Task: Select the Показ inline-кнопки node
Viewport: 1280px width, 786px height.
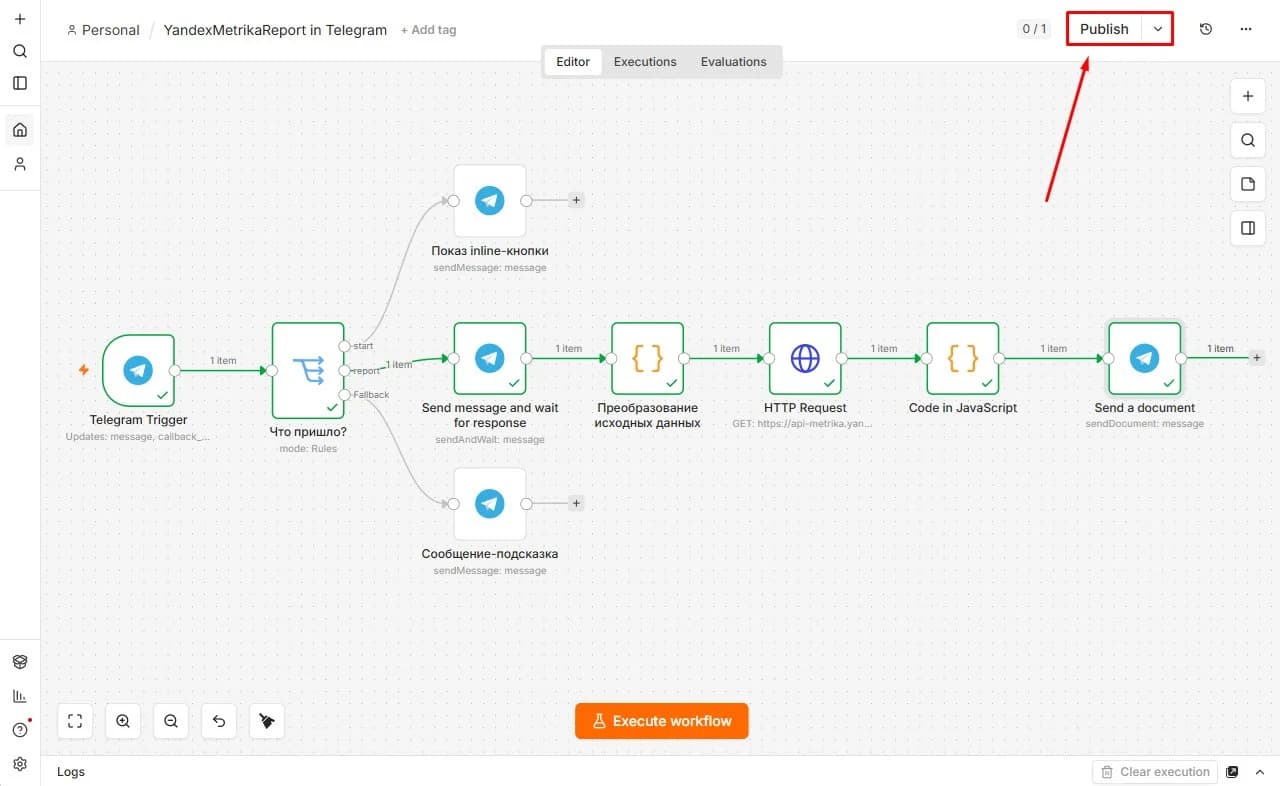Action: coord(490,201)
